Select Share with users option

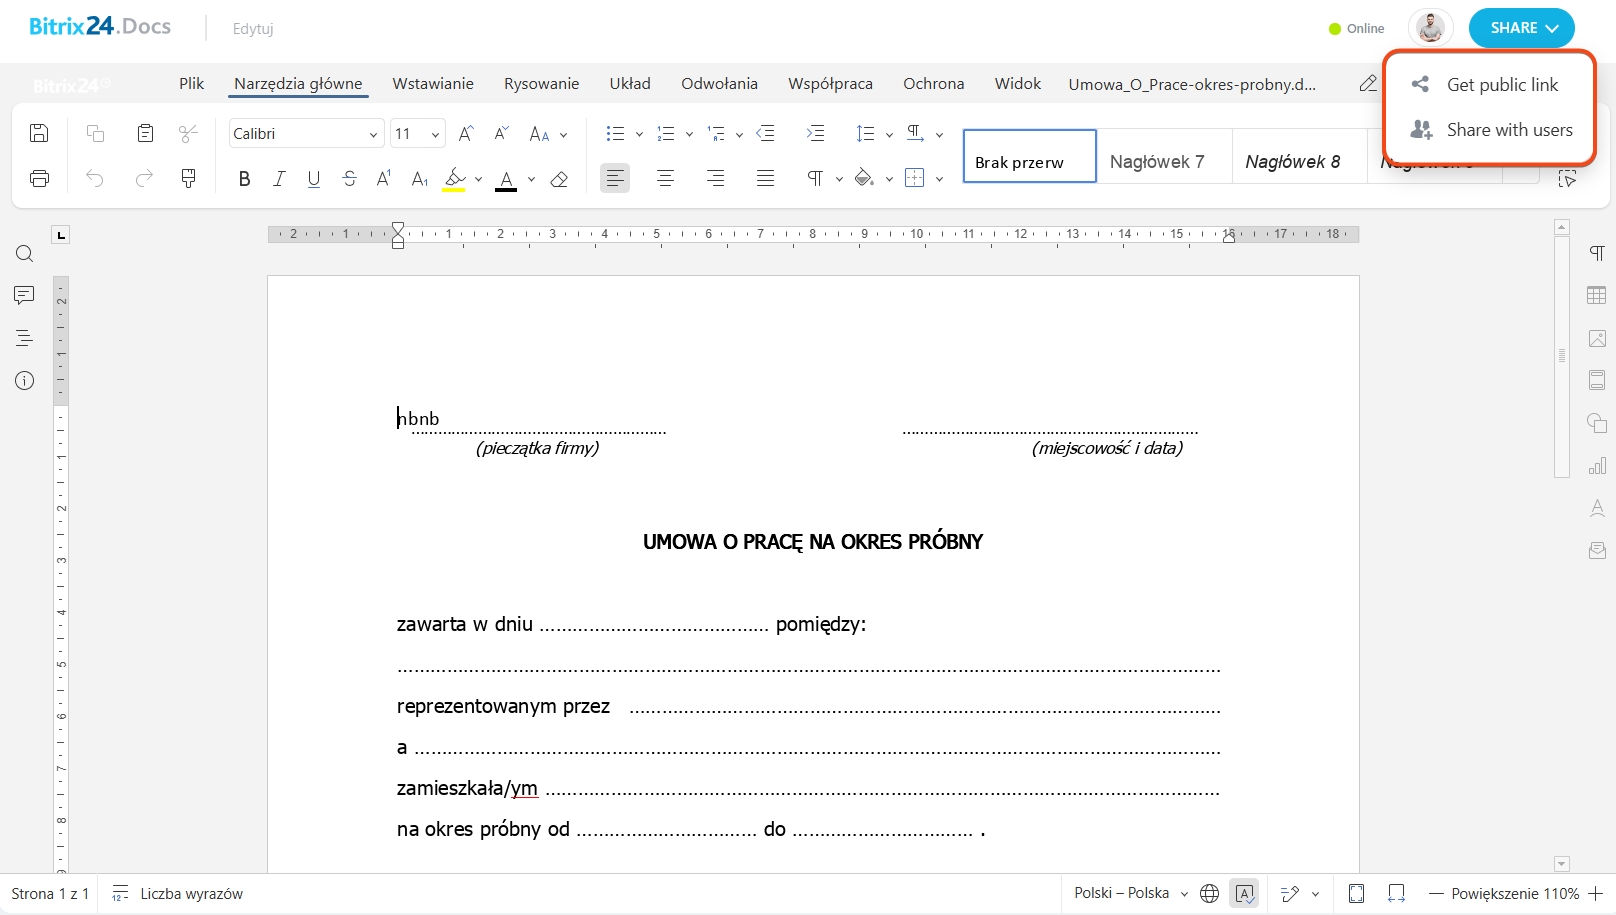coord(1508,130)
